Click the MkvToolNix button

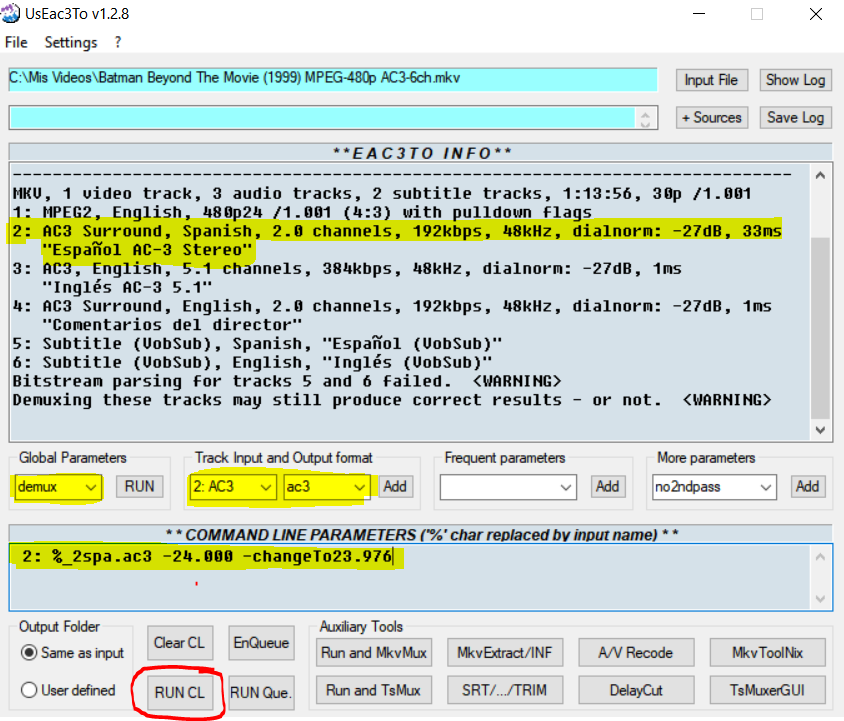[767, 653]
